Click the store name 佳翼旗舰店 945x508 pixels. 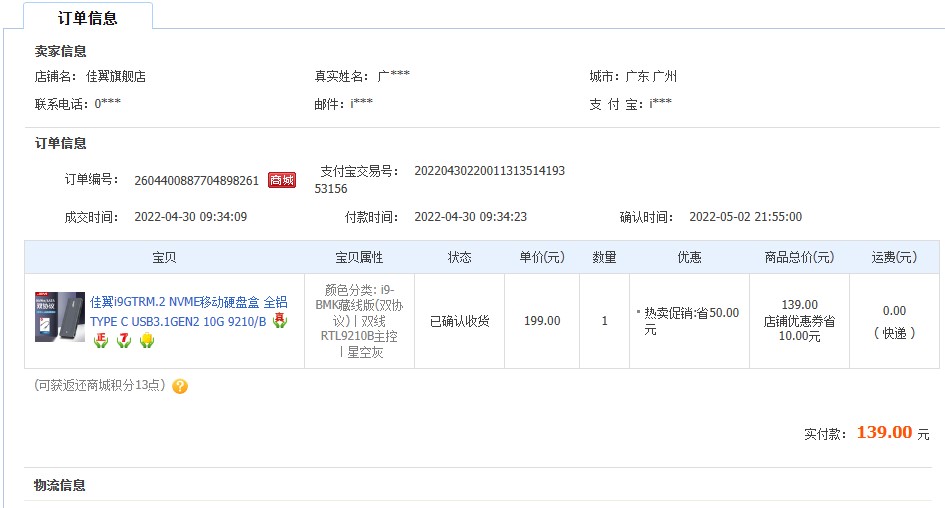pyautogui.click(x=116, y=77)
